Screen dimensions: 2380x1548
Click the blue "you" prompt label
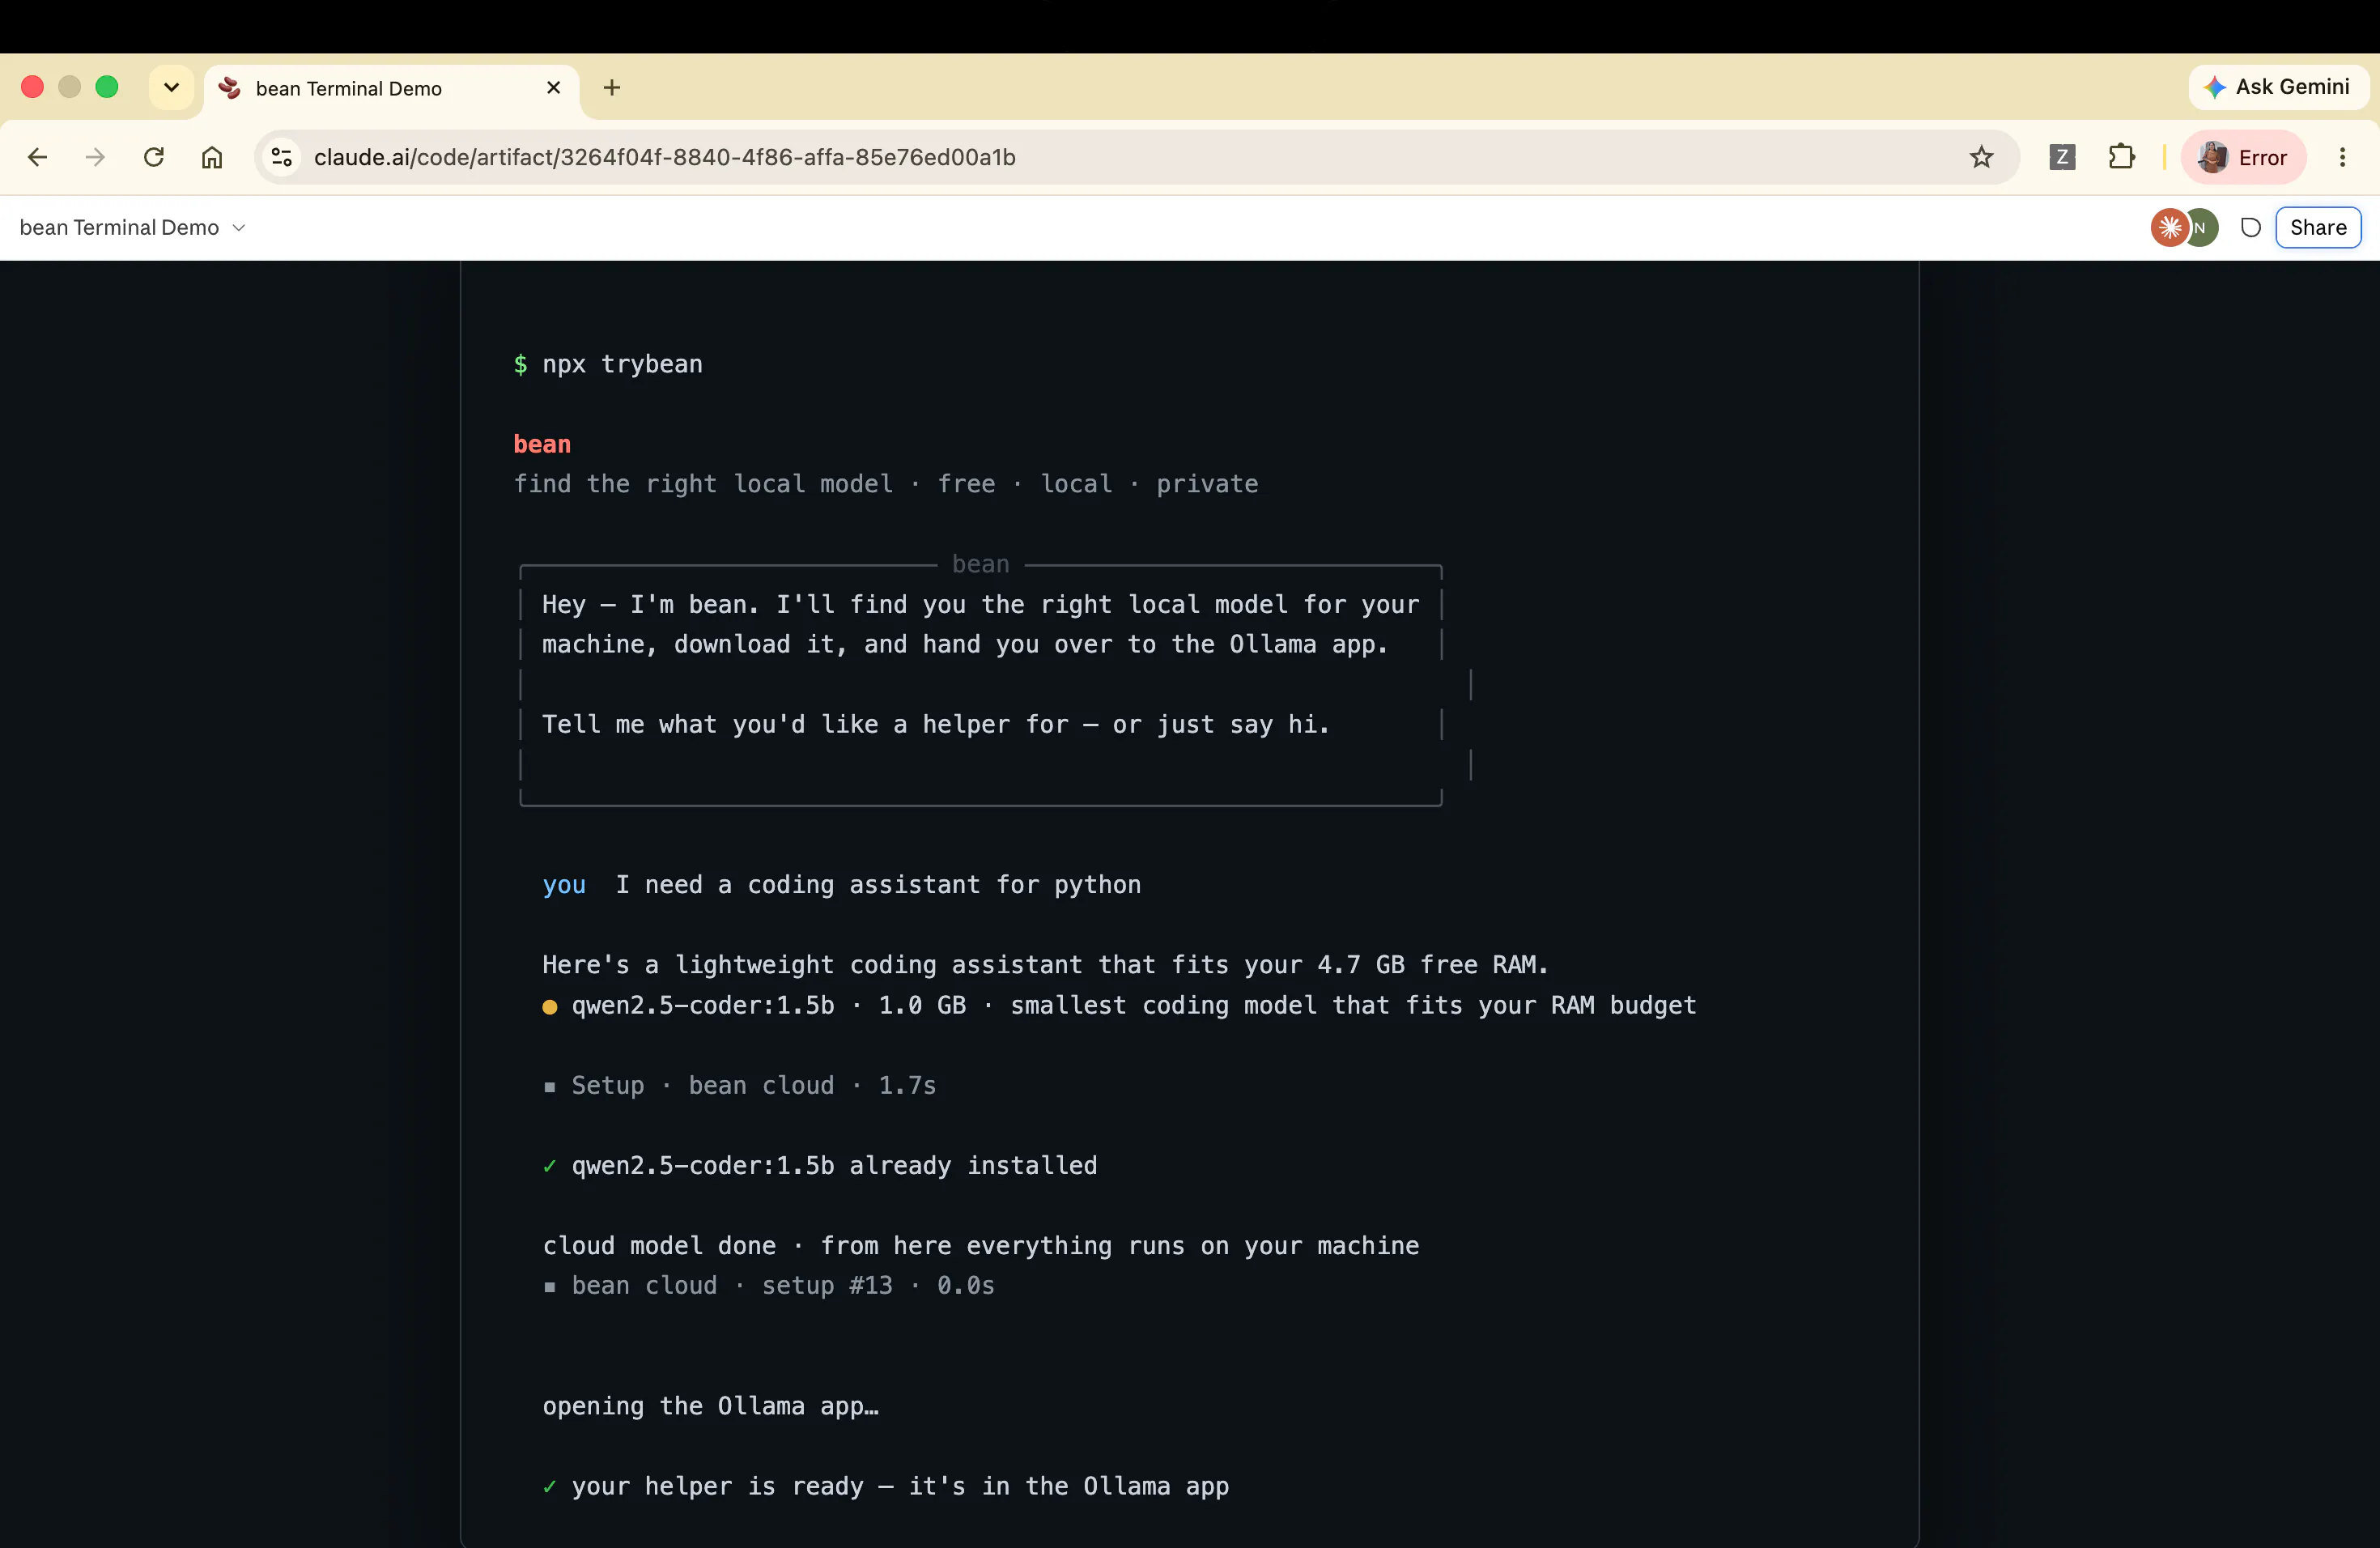(564, 885)
